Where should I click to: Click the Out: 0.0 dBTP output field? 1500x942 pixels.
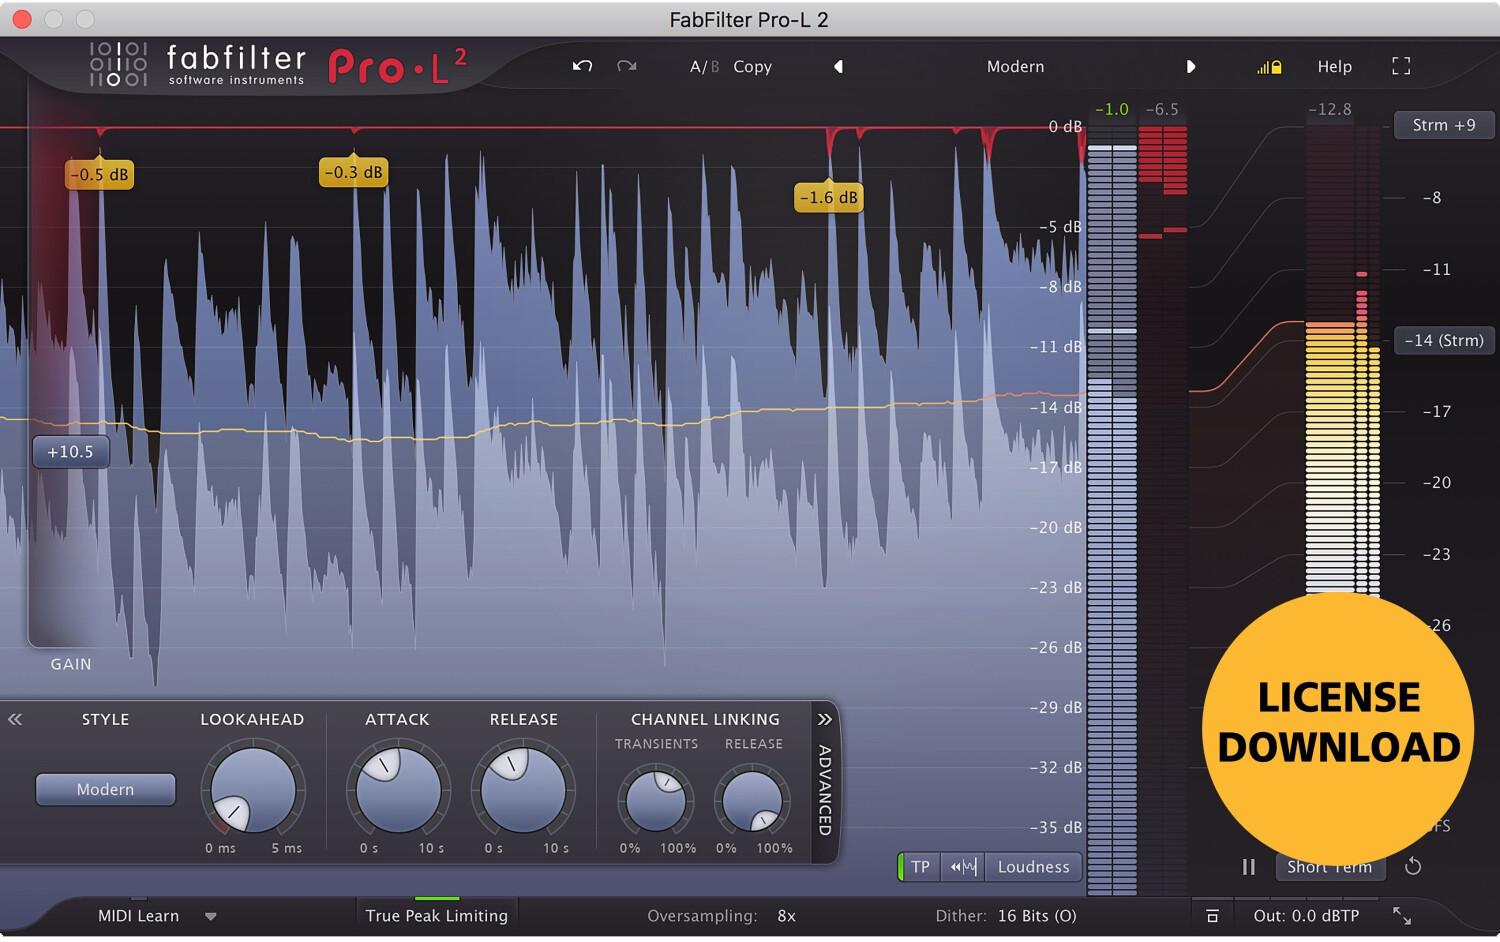point(1307,915)
